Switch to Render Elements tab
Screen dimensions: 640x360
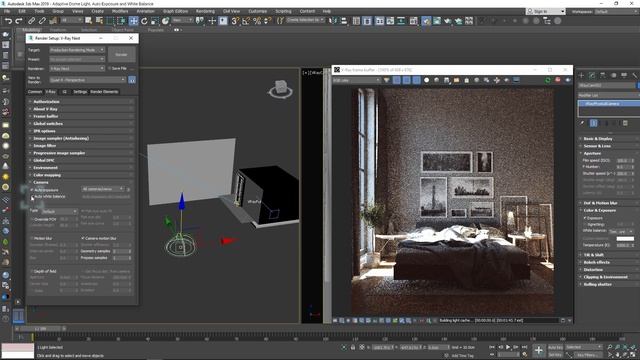coord(104,92)
